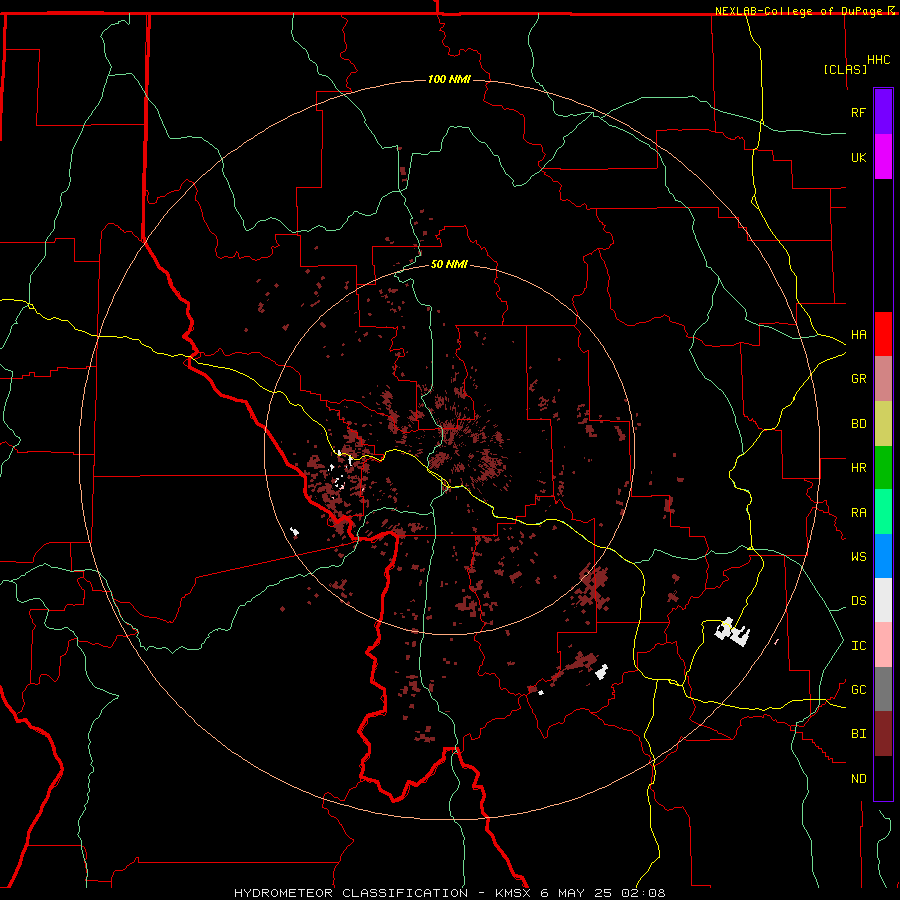Click the BI legend label
900x900 pixels.
pos(858,734)
